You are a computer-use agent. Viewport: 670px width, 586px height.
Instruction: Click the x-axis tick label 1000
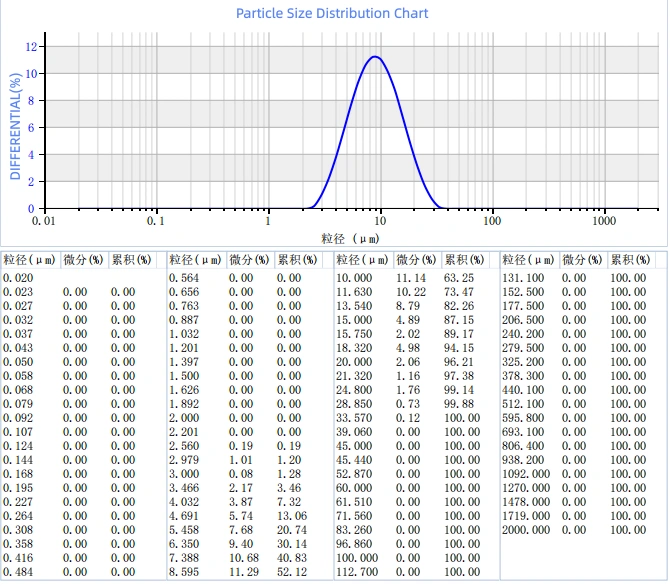pos(604,221)
